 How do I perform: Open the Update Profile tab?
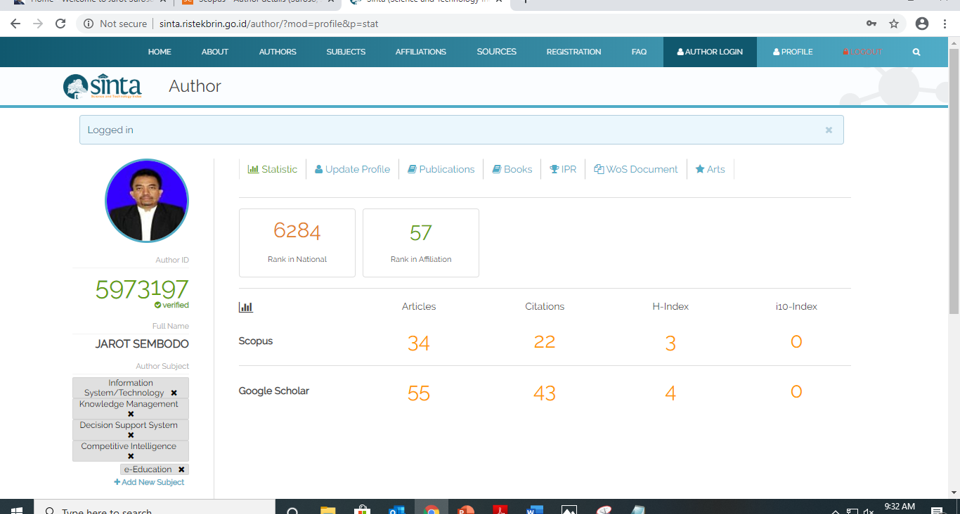pos(352,169)
